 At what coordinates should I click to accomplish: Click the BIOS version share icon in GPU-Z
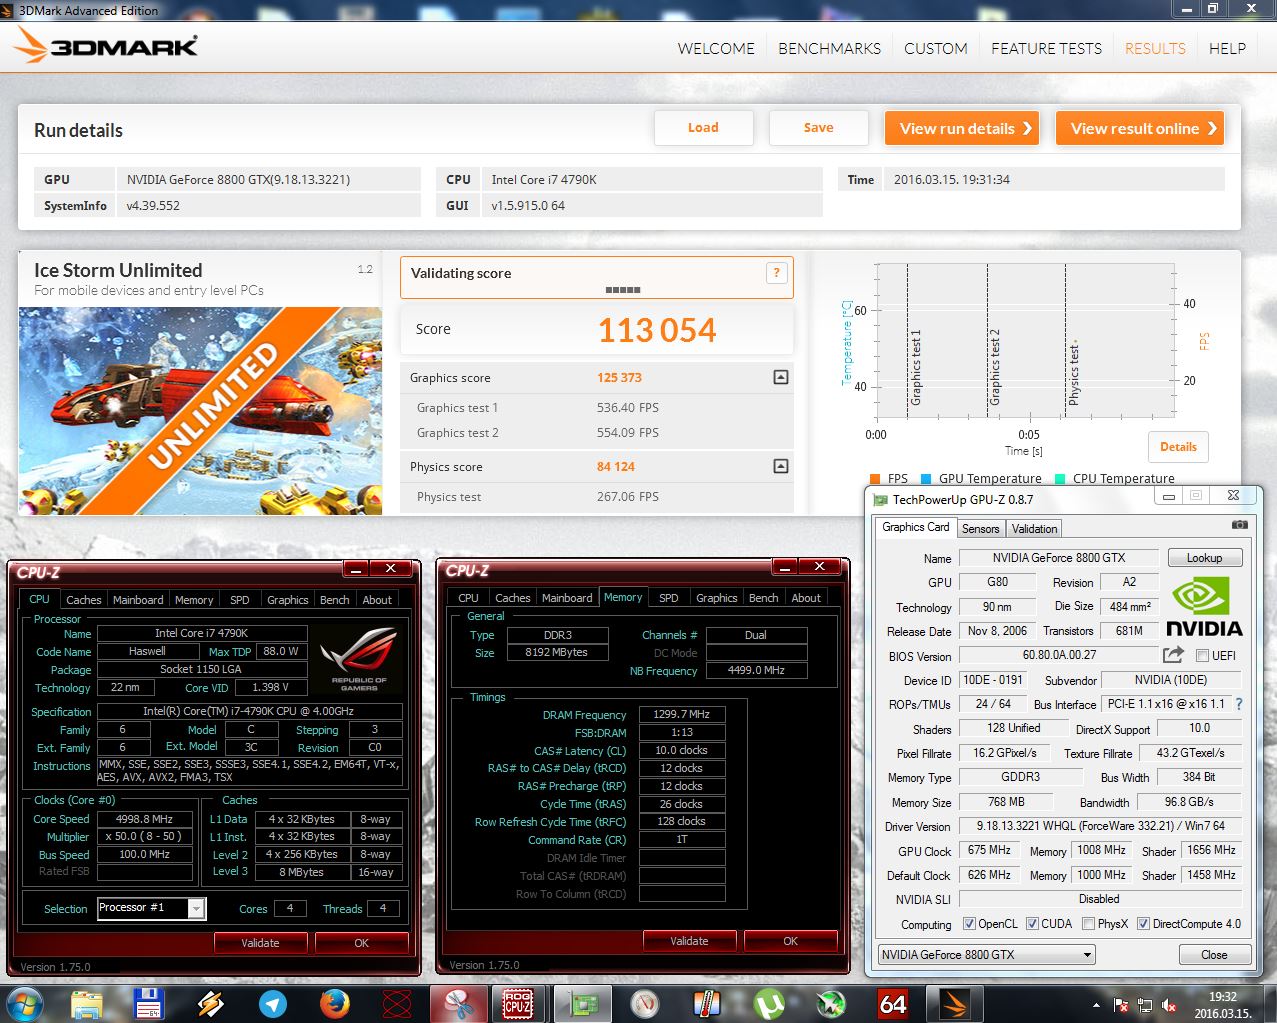(1173, 655)
